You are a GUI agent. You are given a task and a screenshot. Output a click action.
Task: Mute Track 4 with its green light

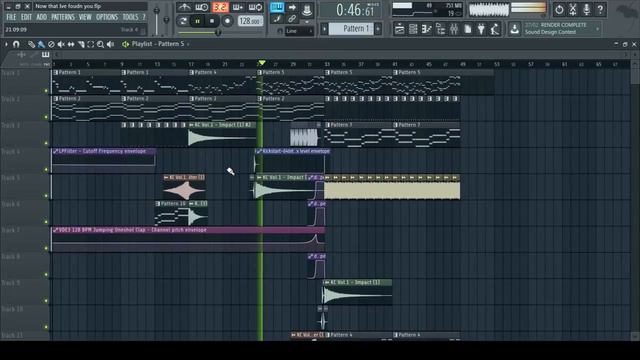pyautogui.click(x=46, y=169)
